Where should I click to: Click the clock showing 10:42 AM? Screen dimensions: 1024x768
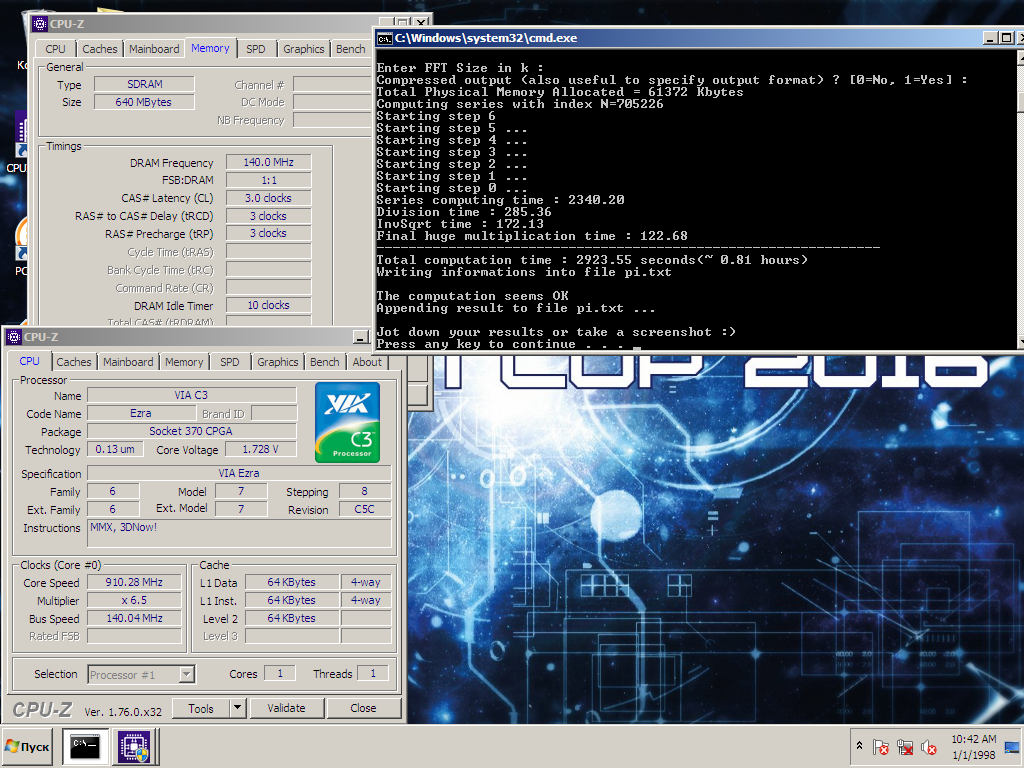[x=974, y=739]
